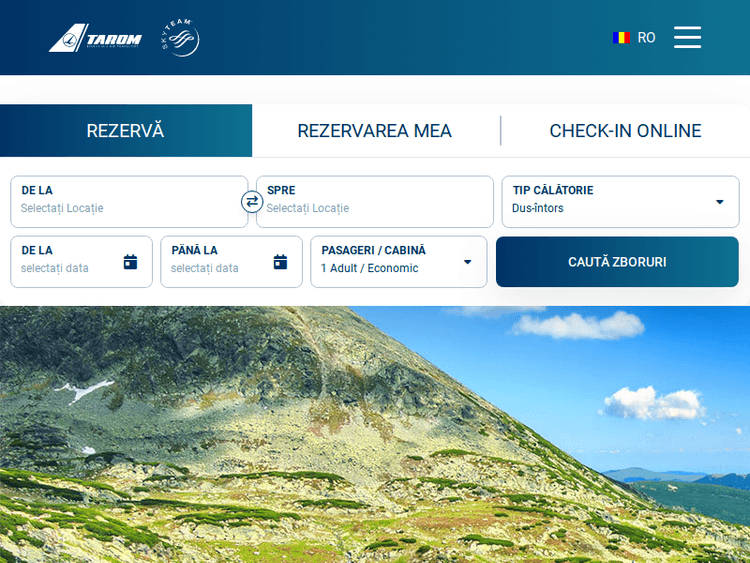
Task: Click the CAUTĂ ZBORURI button
Action: [617, 262]
